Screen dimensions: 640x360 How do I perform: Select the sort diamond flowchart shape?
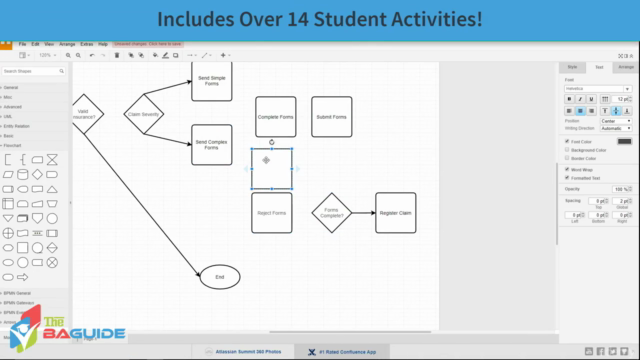click(x=52, y=248)
